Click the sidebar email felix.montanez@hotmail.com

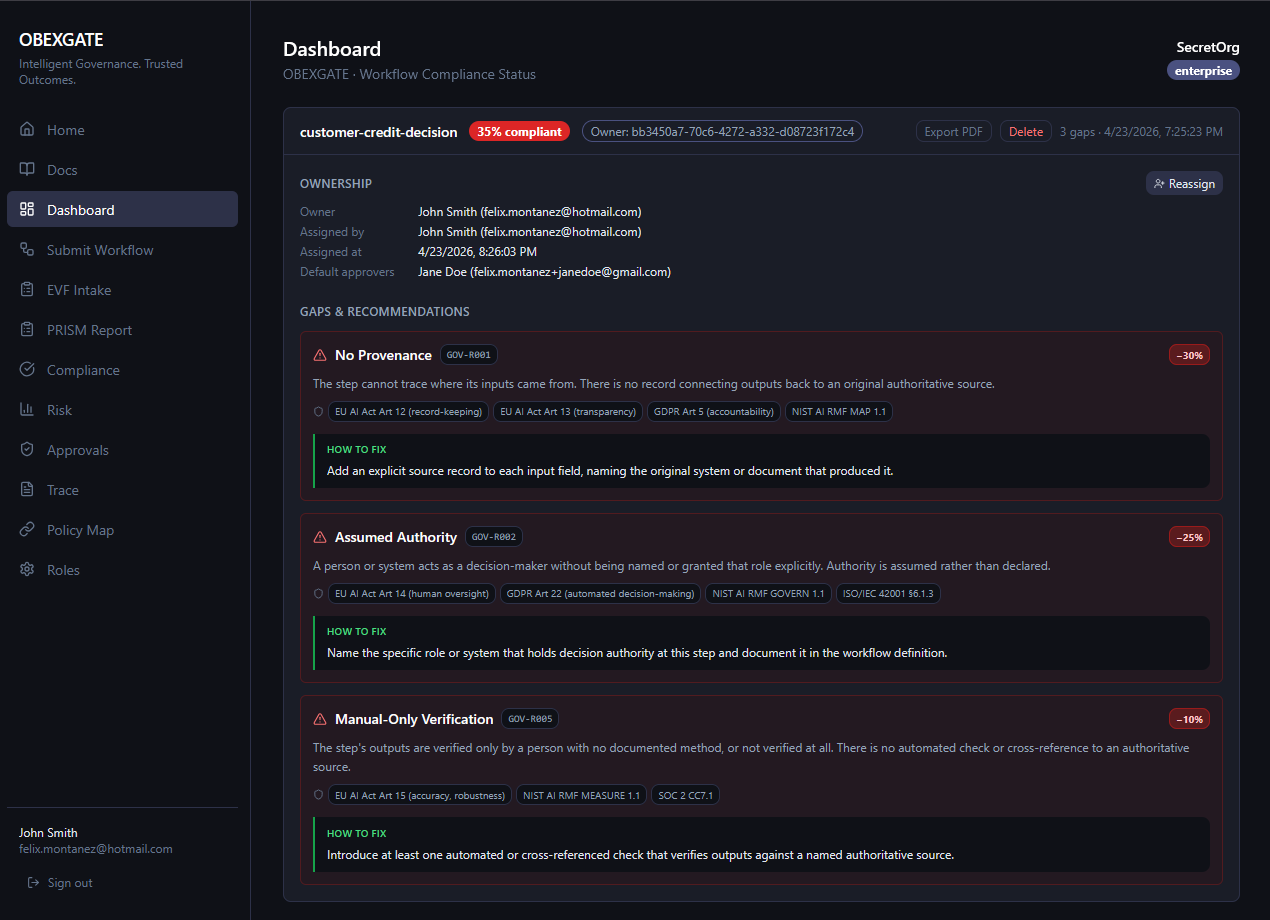coord(96,849)
